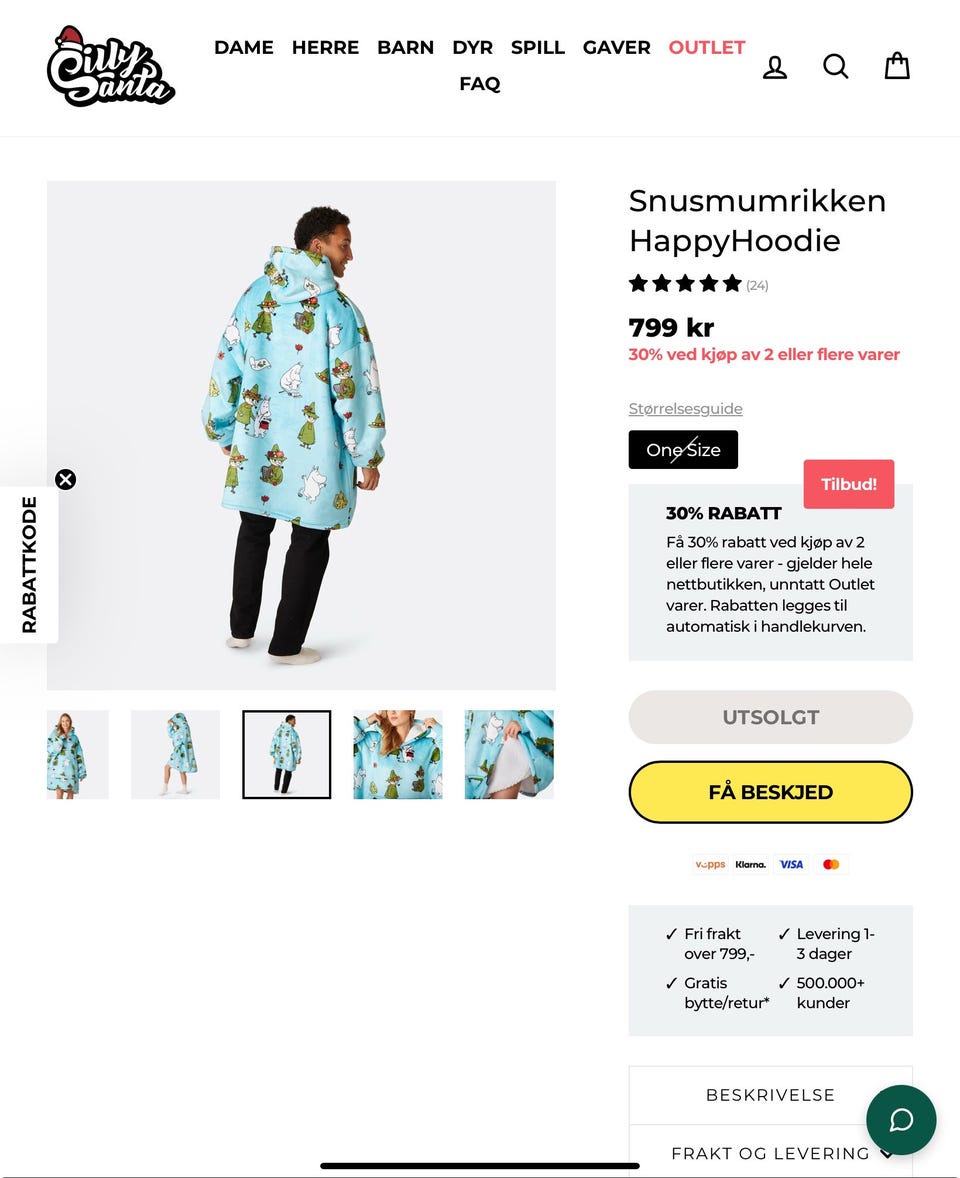Click the Få beskjed button
This screenshot has width=960, height=1178.
point(771,792)
